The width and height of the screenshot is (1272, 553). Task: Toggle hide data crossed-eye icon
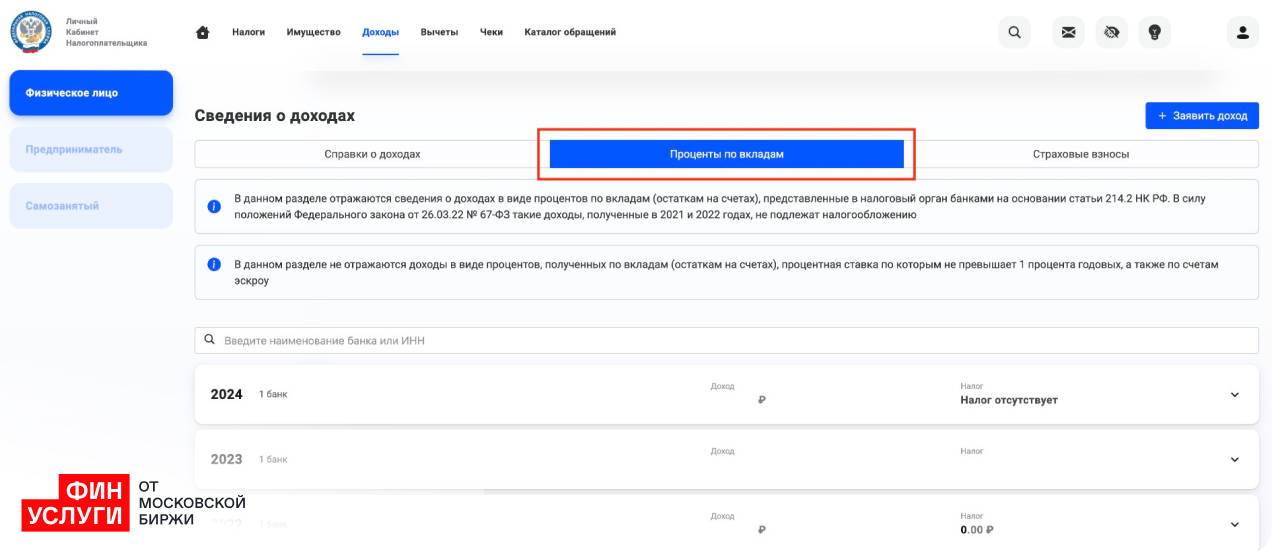[1111, 32]
